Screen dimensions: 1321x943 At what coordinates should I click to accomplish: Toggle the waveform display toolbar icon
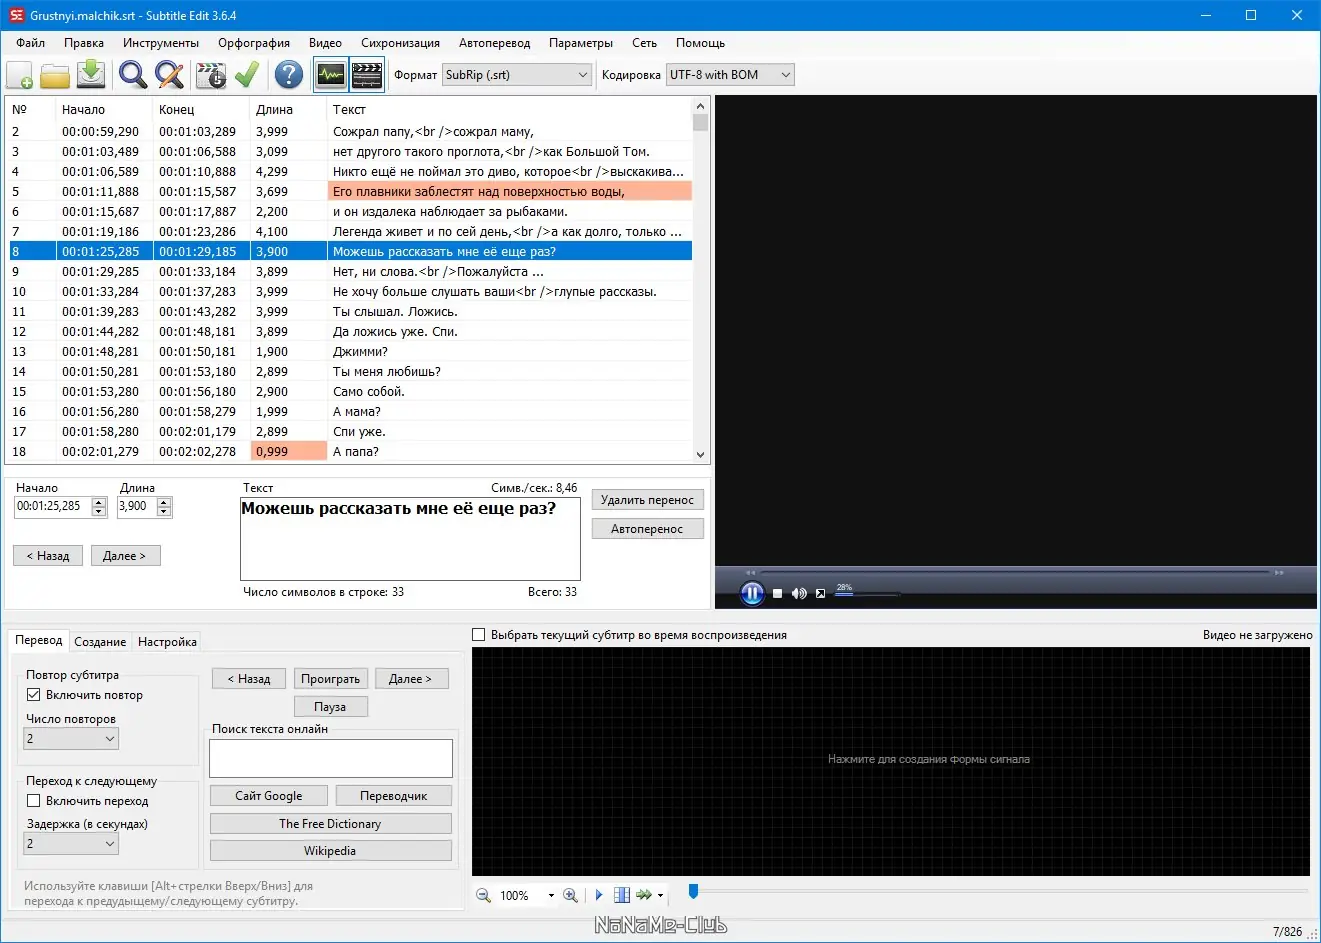330,75
